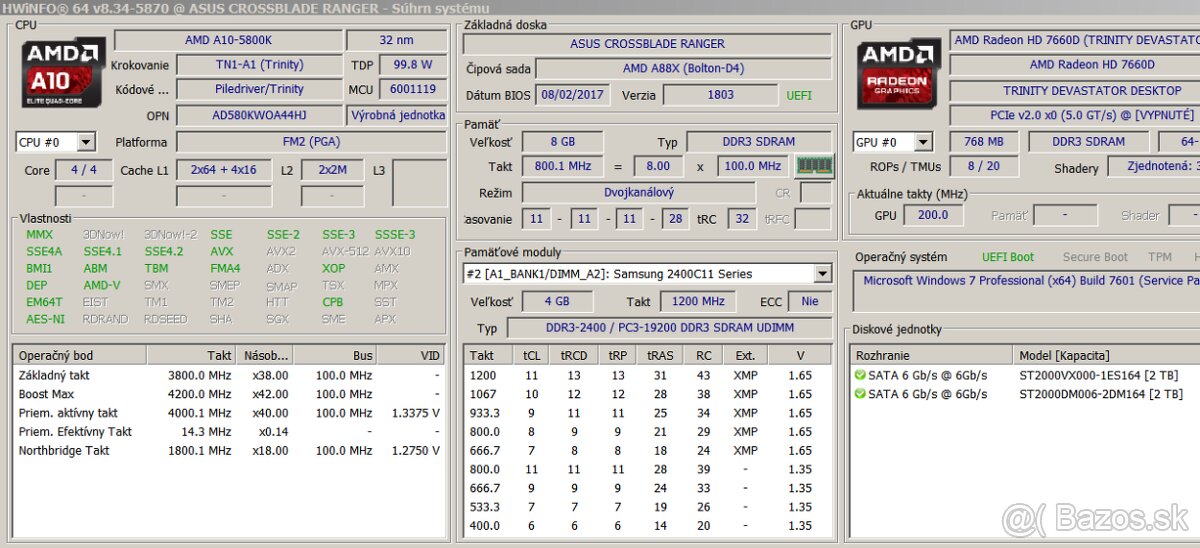
Task: Click the 1200 MHz module clock field
Action: point(697,301)
